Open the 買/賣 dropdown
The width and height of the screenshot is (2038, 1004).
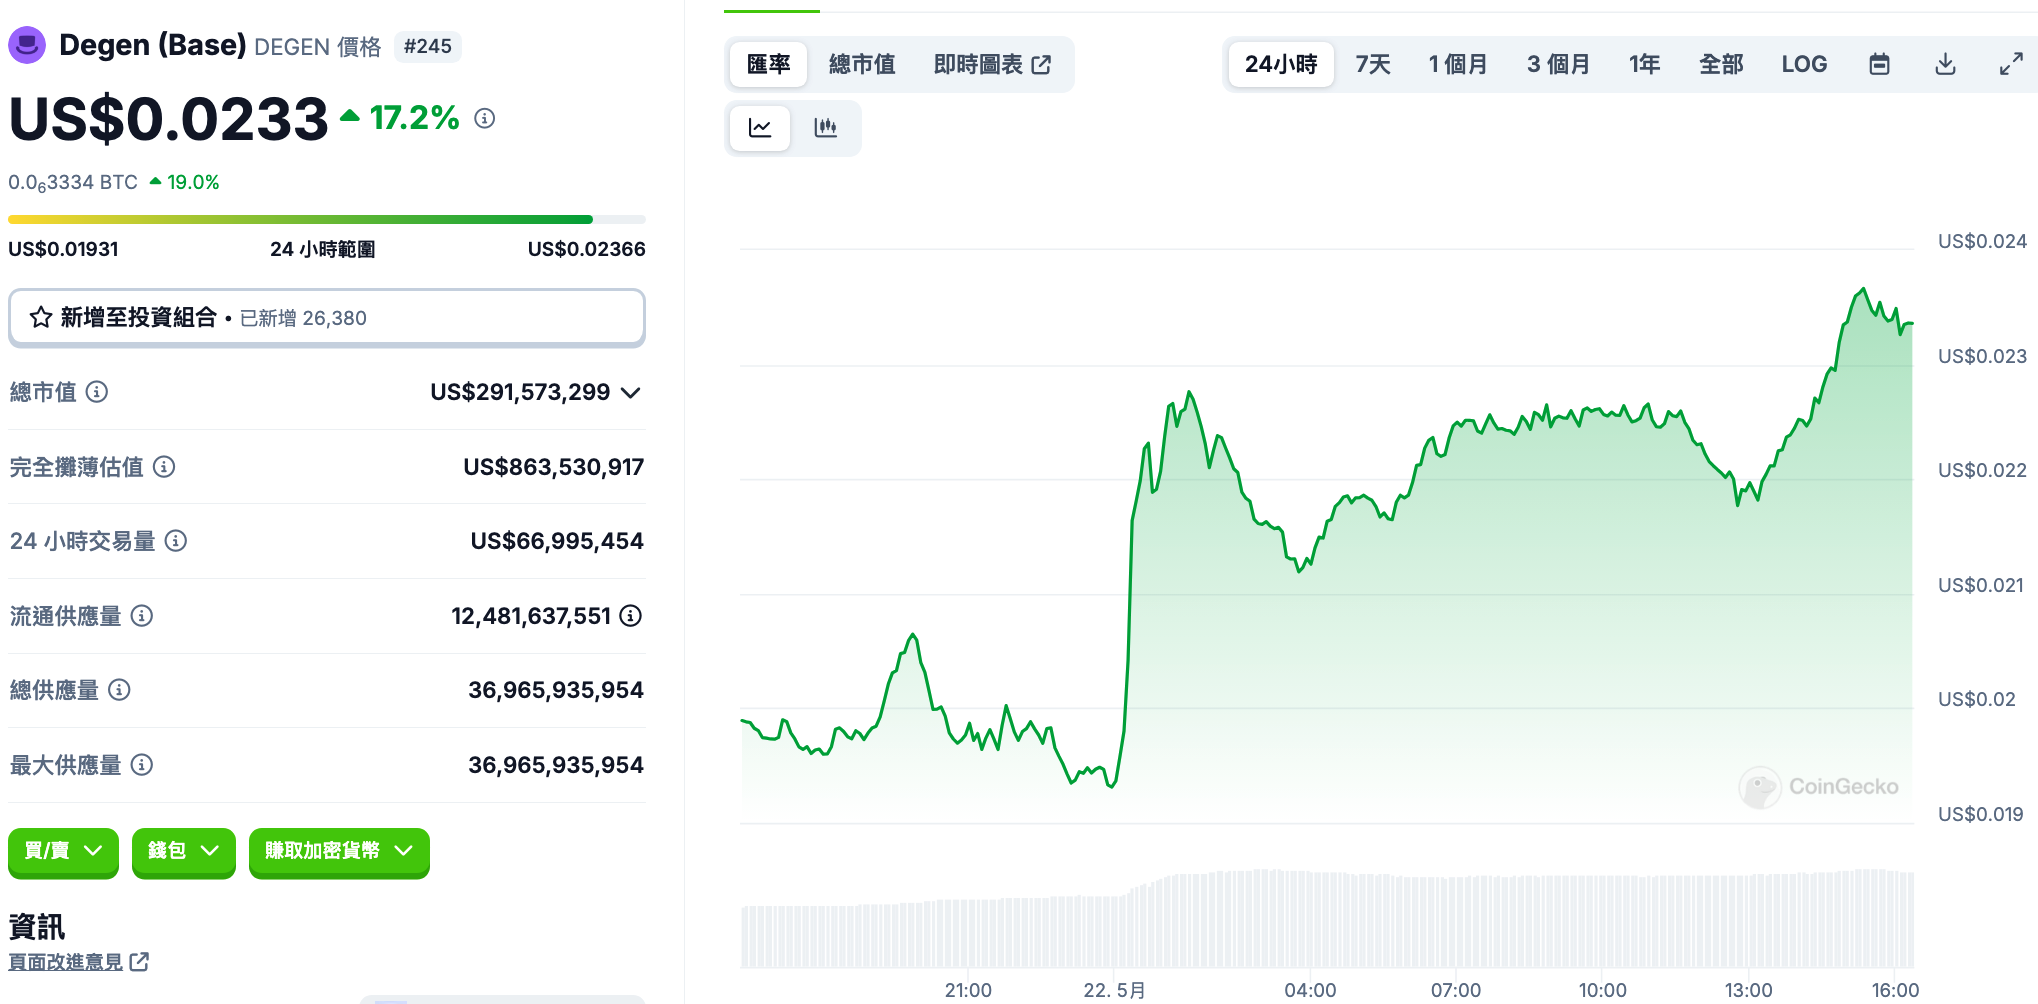(x=63, y=852)
